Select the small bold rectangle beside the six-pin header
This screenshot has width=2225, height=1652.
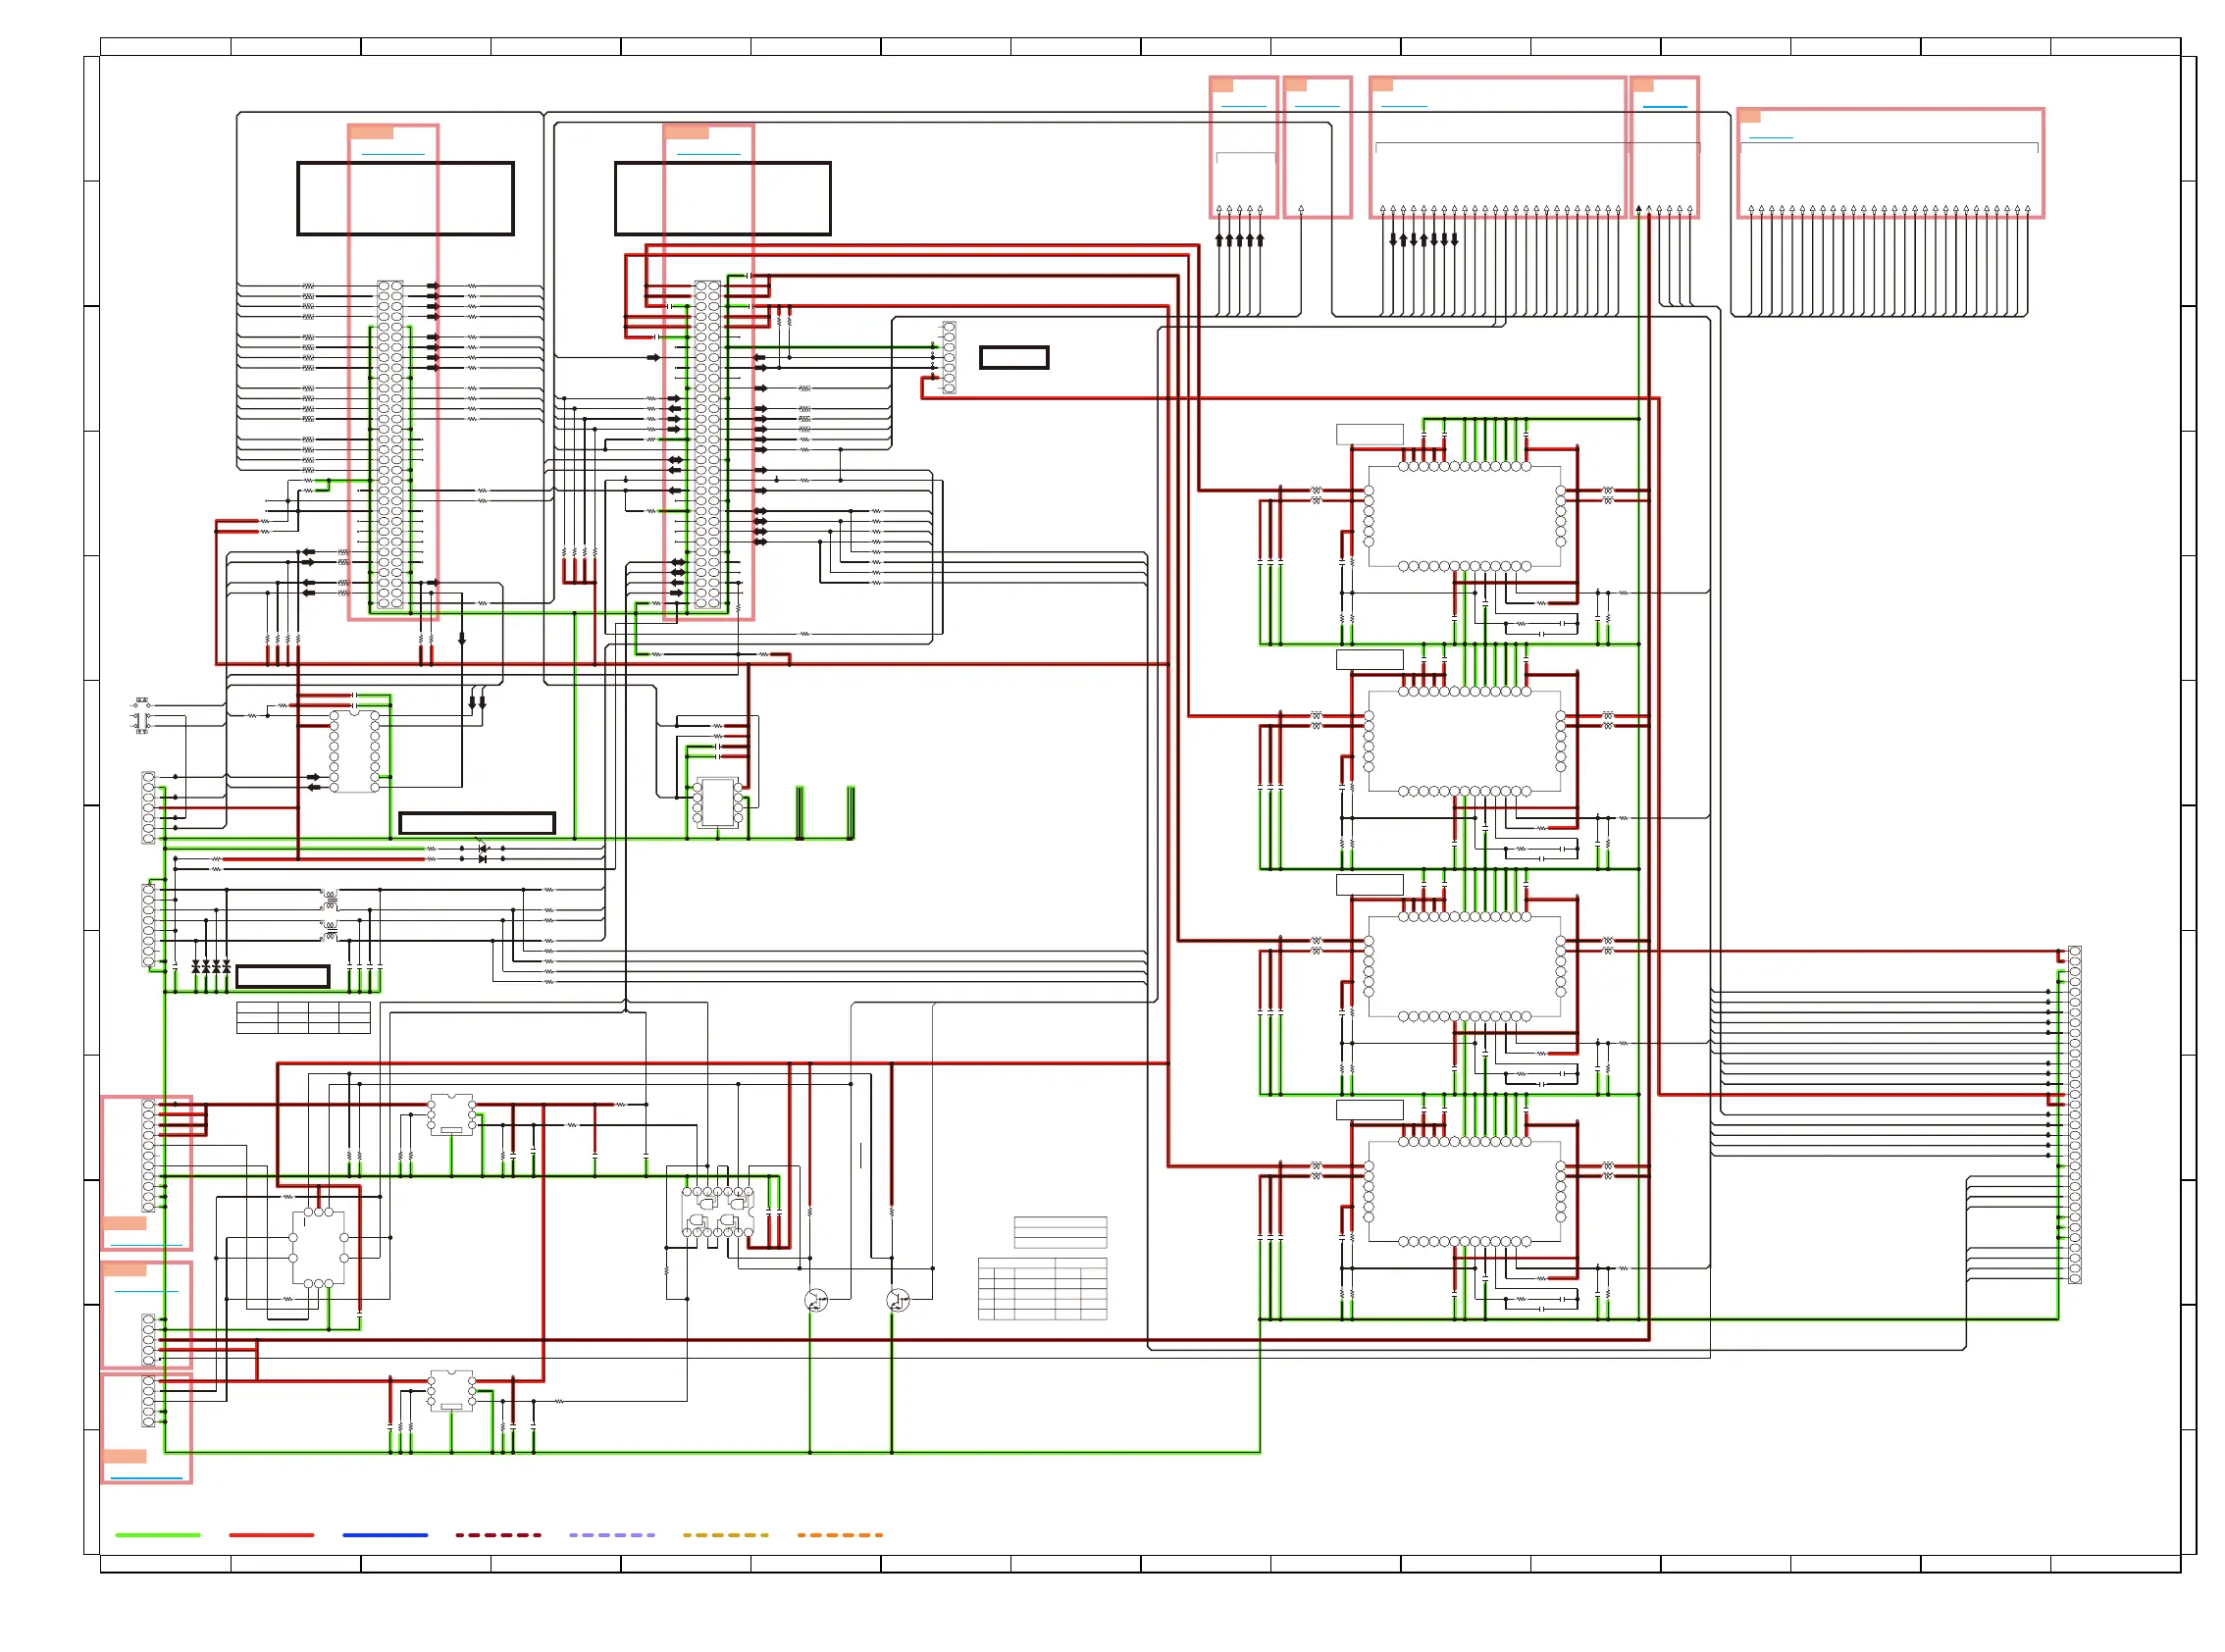point(1014,357)
